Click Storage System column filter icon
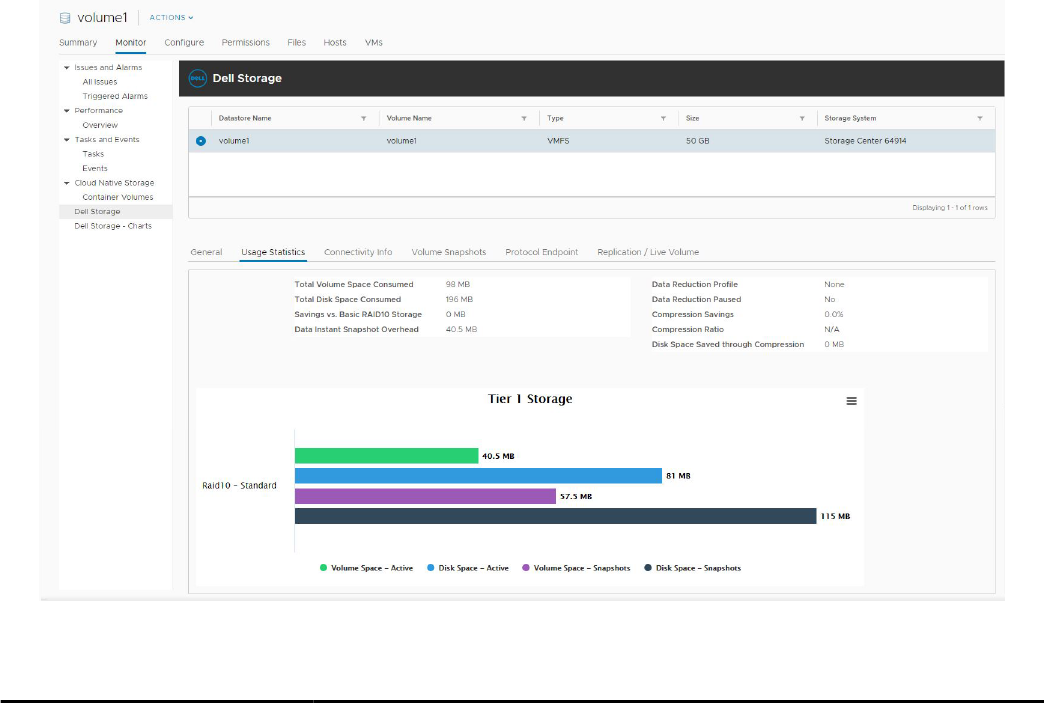 tap(979, 119)
